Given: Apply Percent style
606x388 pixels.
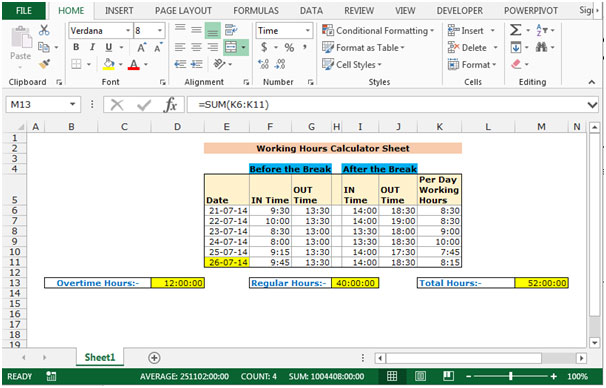Looking at the screenshot, I should [x=289, y=48].
